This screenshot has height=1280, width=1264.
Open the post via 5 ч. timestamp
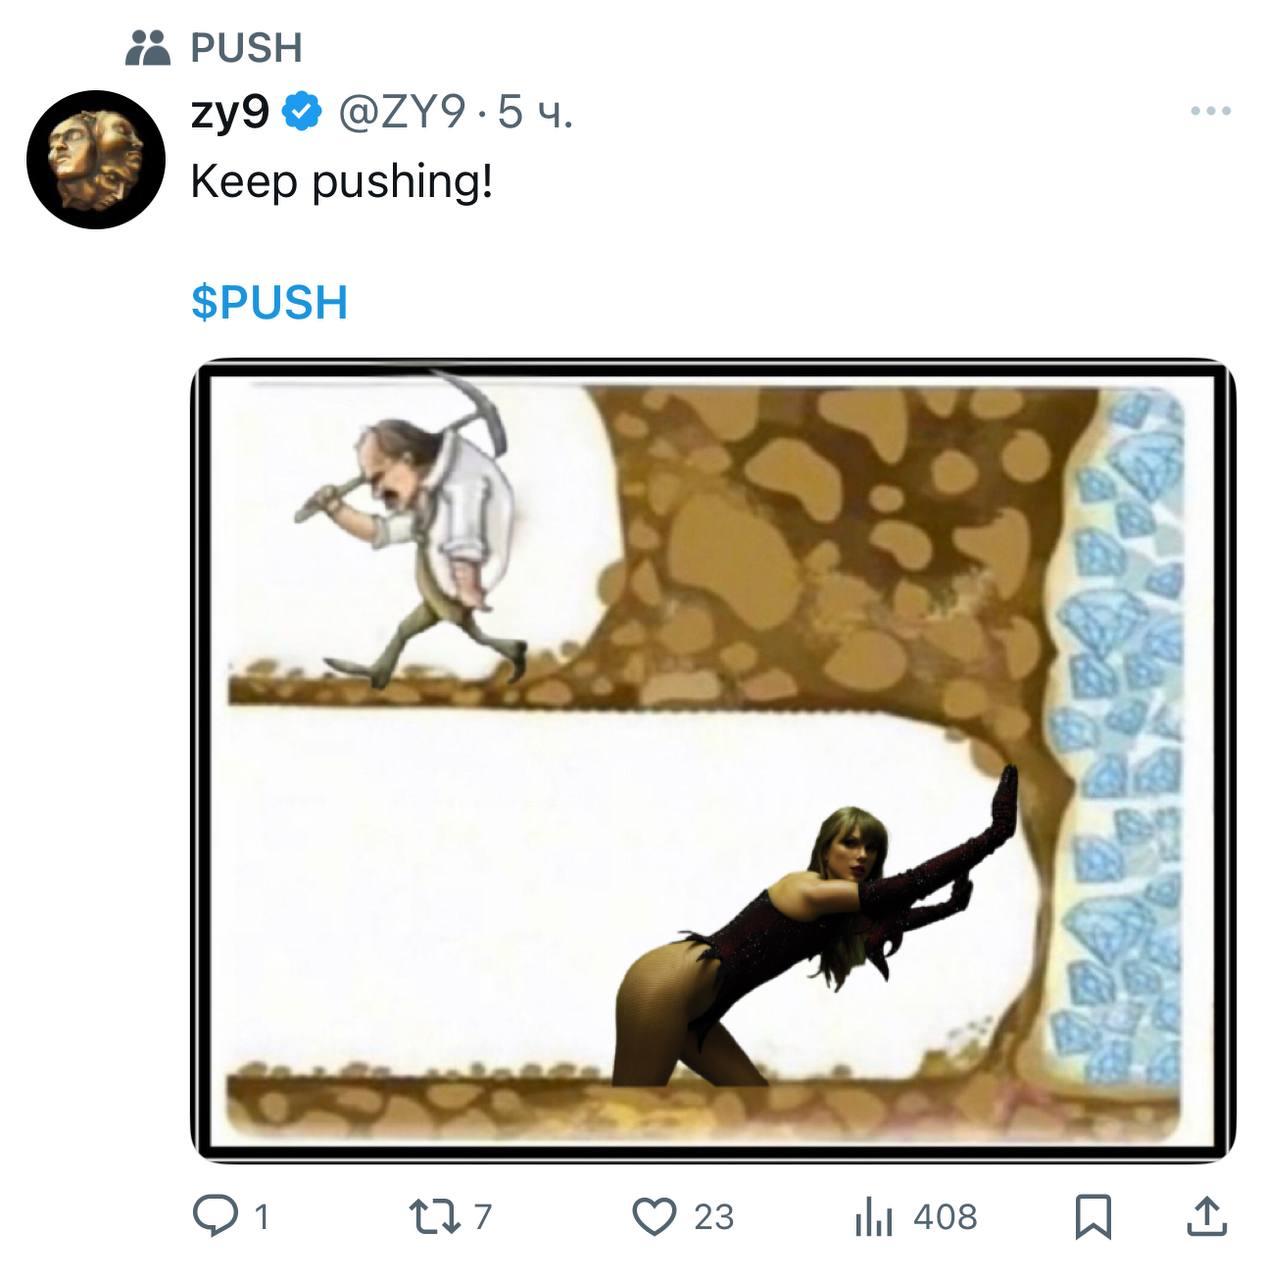pos(535,114)
